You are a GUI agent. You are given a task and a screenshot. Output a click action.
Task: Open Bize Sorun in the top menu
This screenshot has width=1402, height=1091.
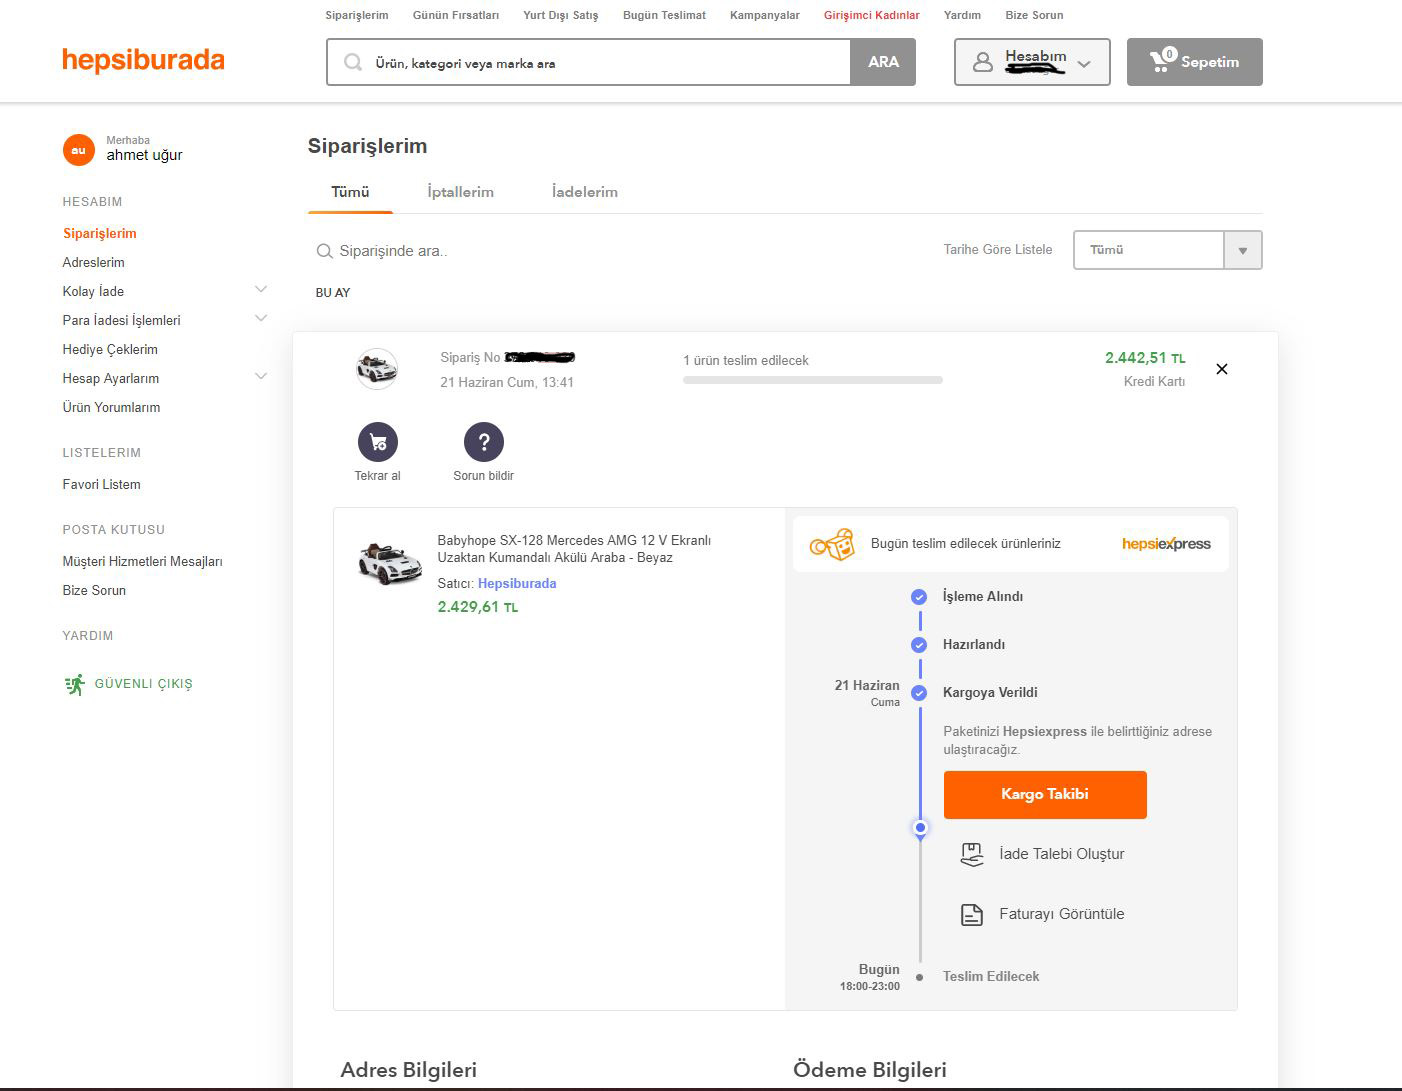point(1034,15)
